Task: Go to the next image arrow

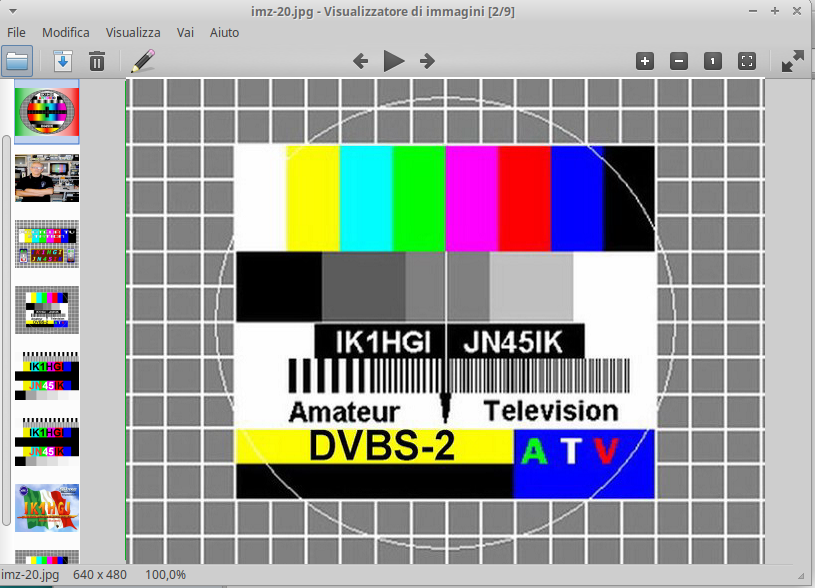Action: click(x=427, y=61)
